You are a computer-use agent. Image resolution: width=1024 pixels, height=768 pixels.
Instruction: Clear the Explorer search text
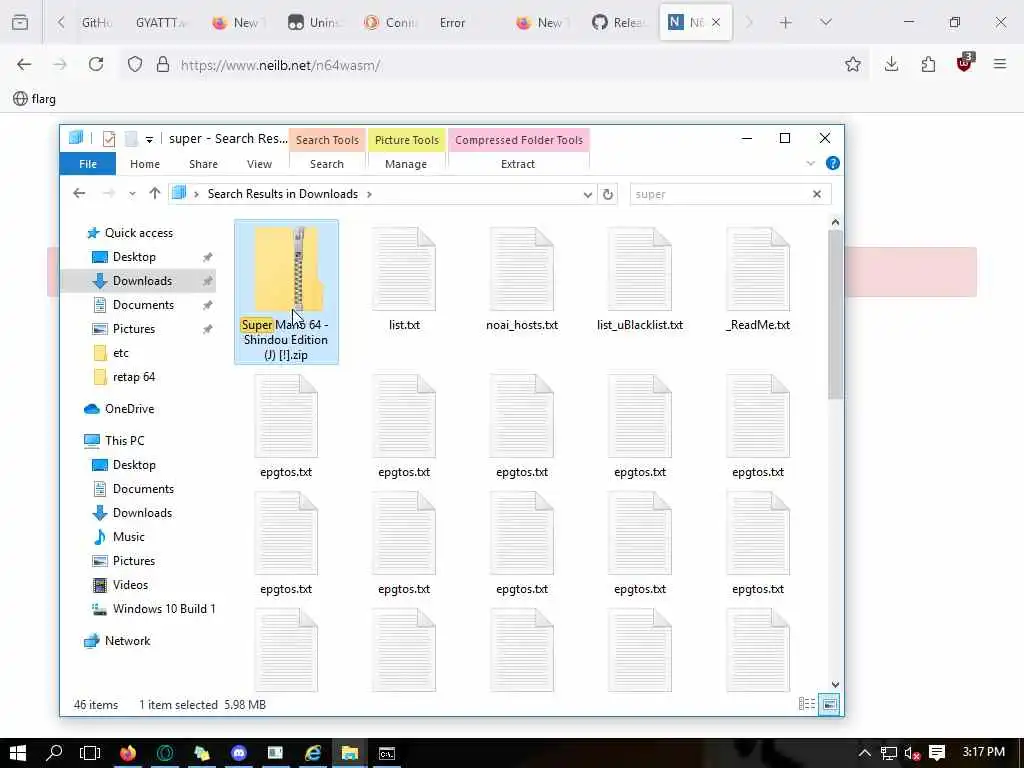pyautogui.click(x=816, y=194)
